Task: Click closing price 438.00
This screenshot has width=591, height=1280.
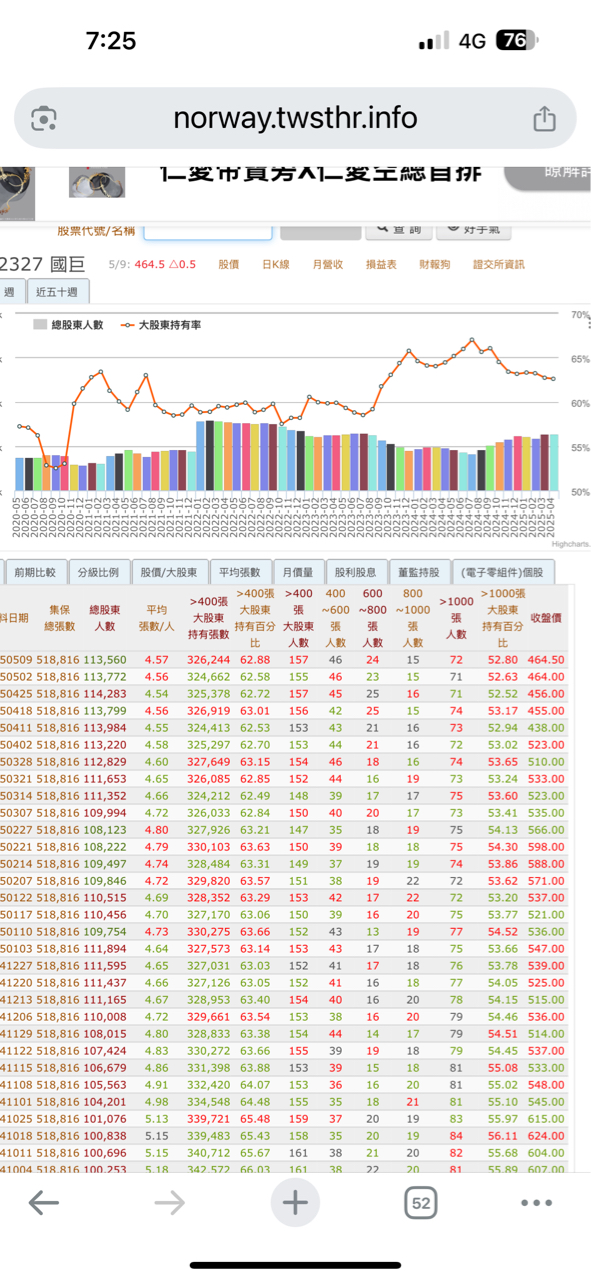Action: click(547, 728)
